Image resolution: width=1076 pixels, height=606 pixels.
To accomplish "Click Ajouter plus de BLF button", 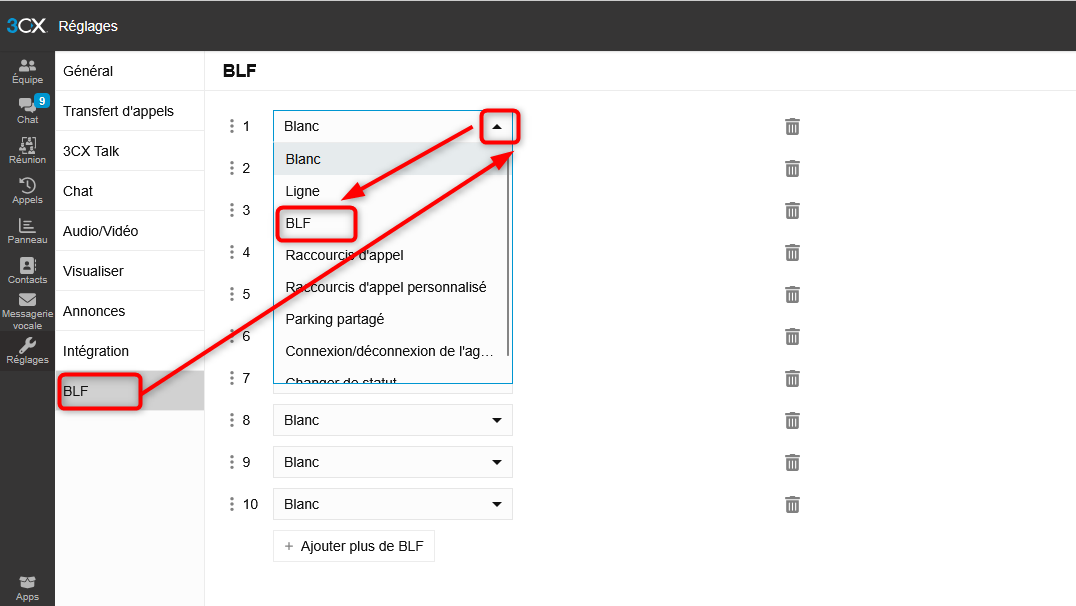I will coord(353,546).
